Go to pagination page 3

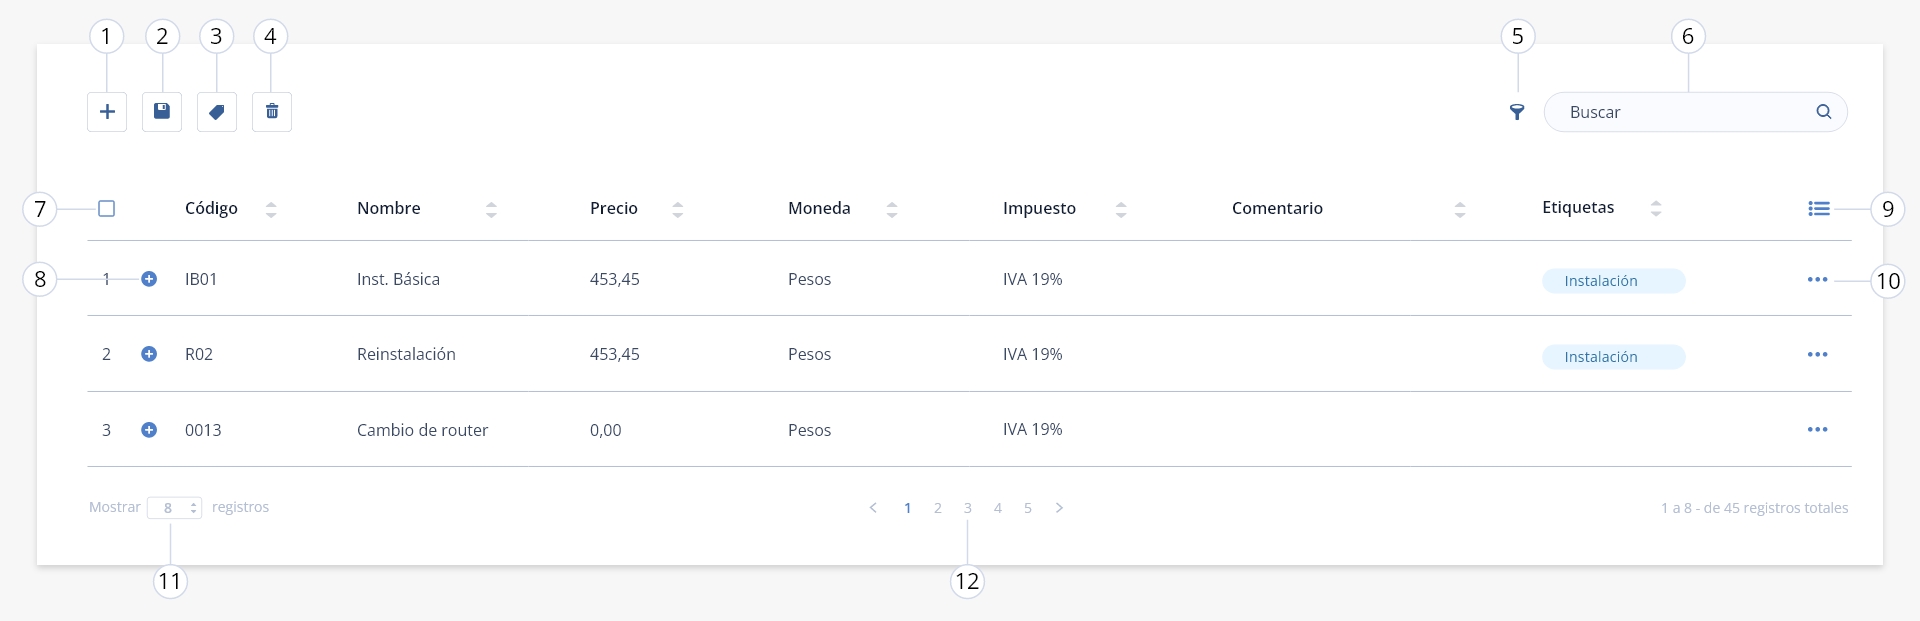[968, 508]
